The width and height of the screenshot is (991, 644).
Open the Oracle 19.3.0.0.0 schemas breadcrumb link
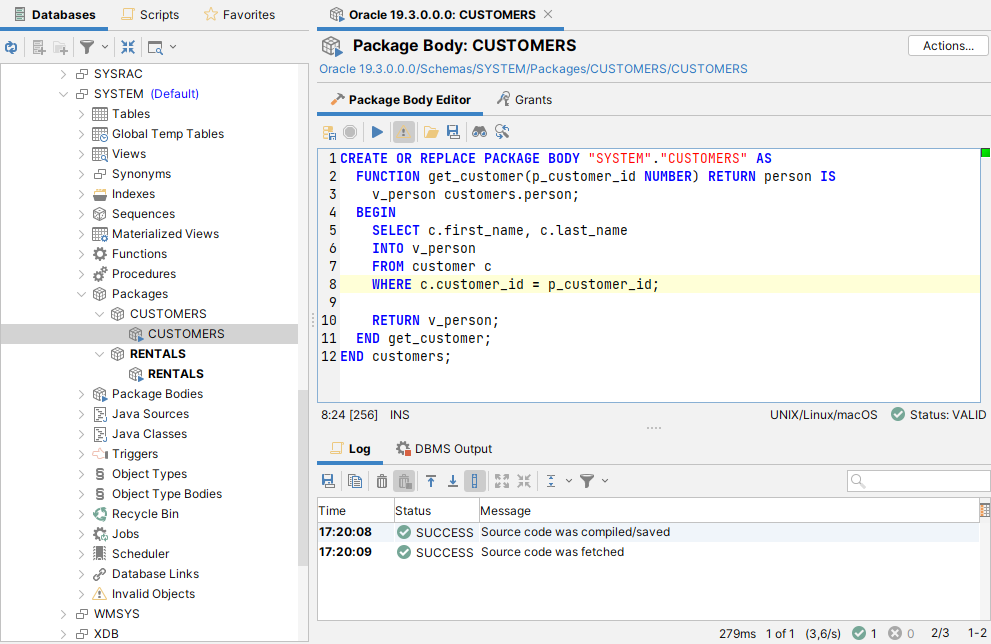[x=365, y=68]
